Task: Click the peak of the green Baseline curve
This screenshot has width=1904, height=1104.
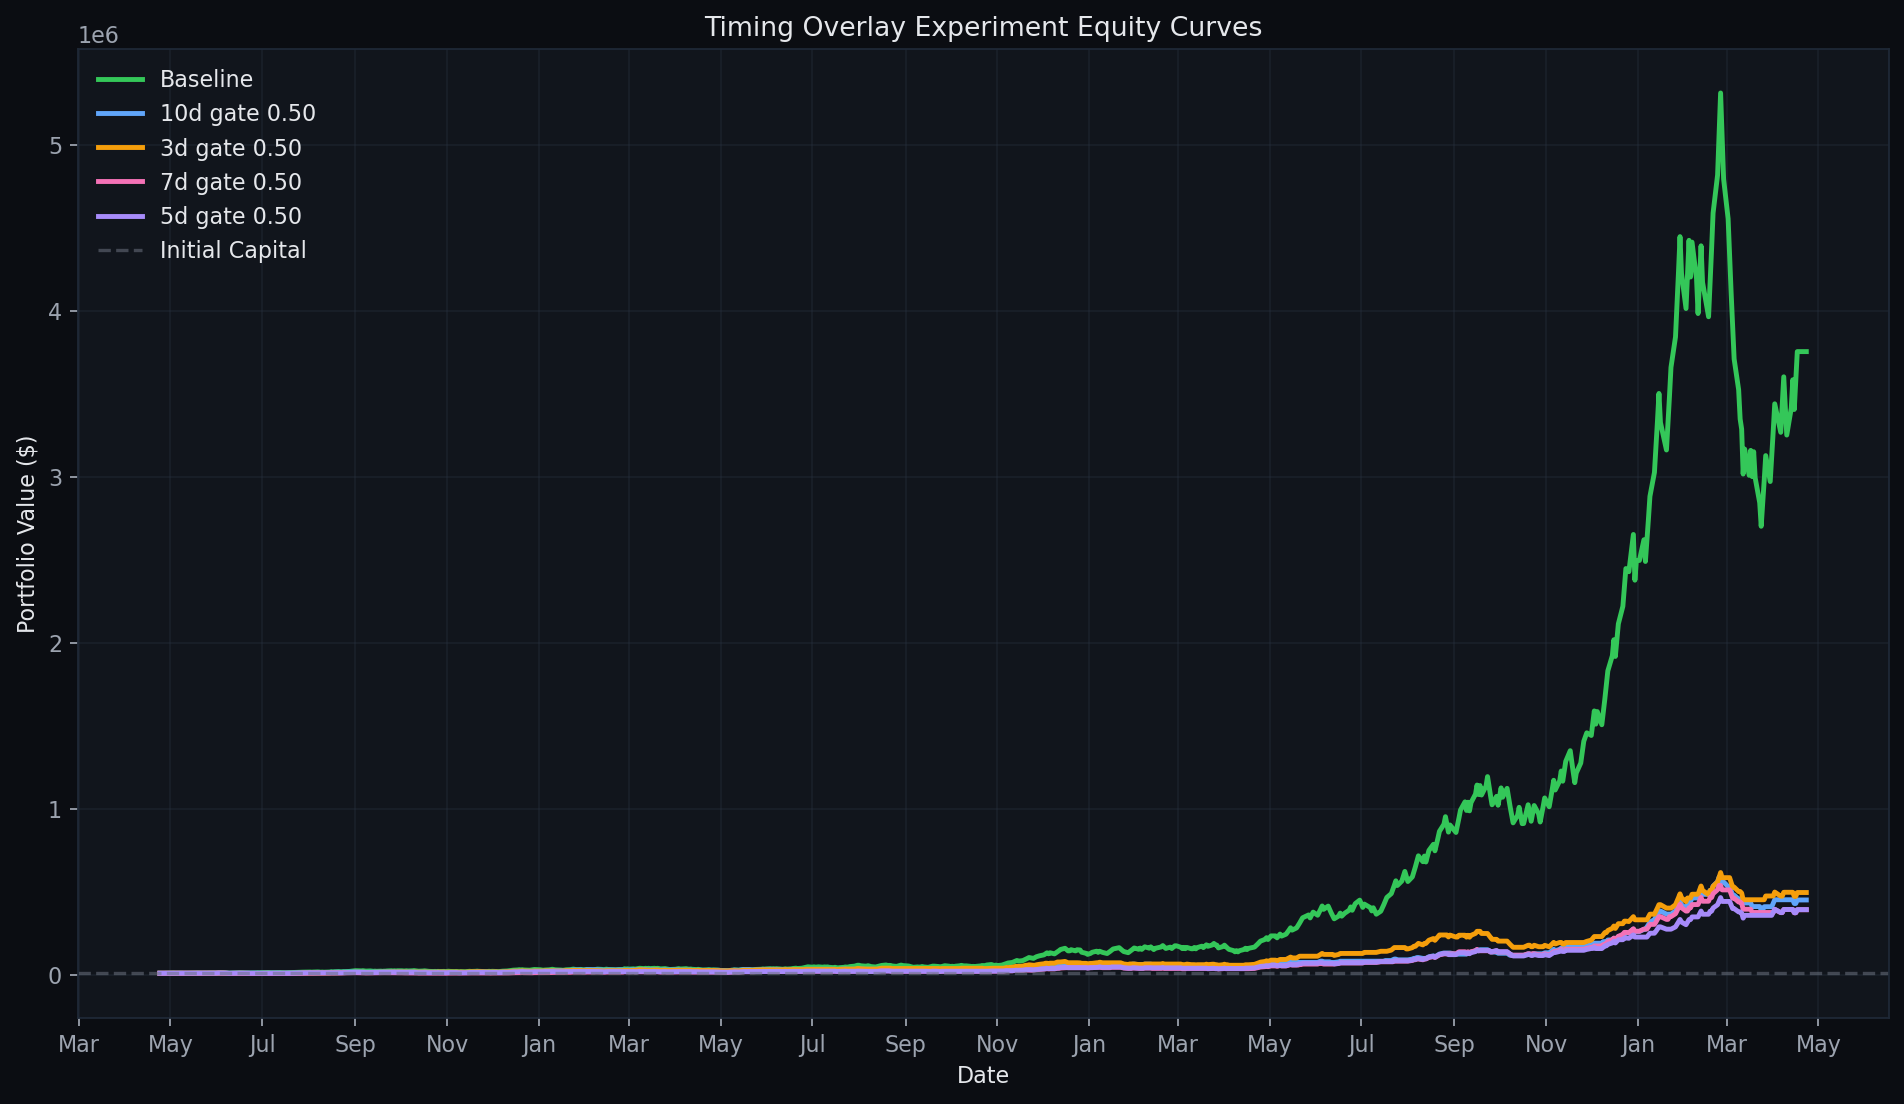Action: [x=1720, y=94]
